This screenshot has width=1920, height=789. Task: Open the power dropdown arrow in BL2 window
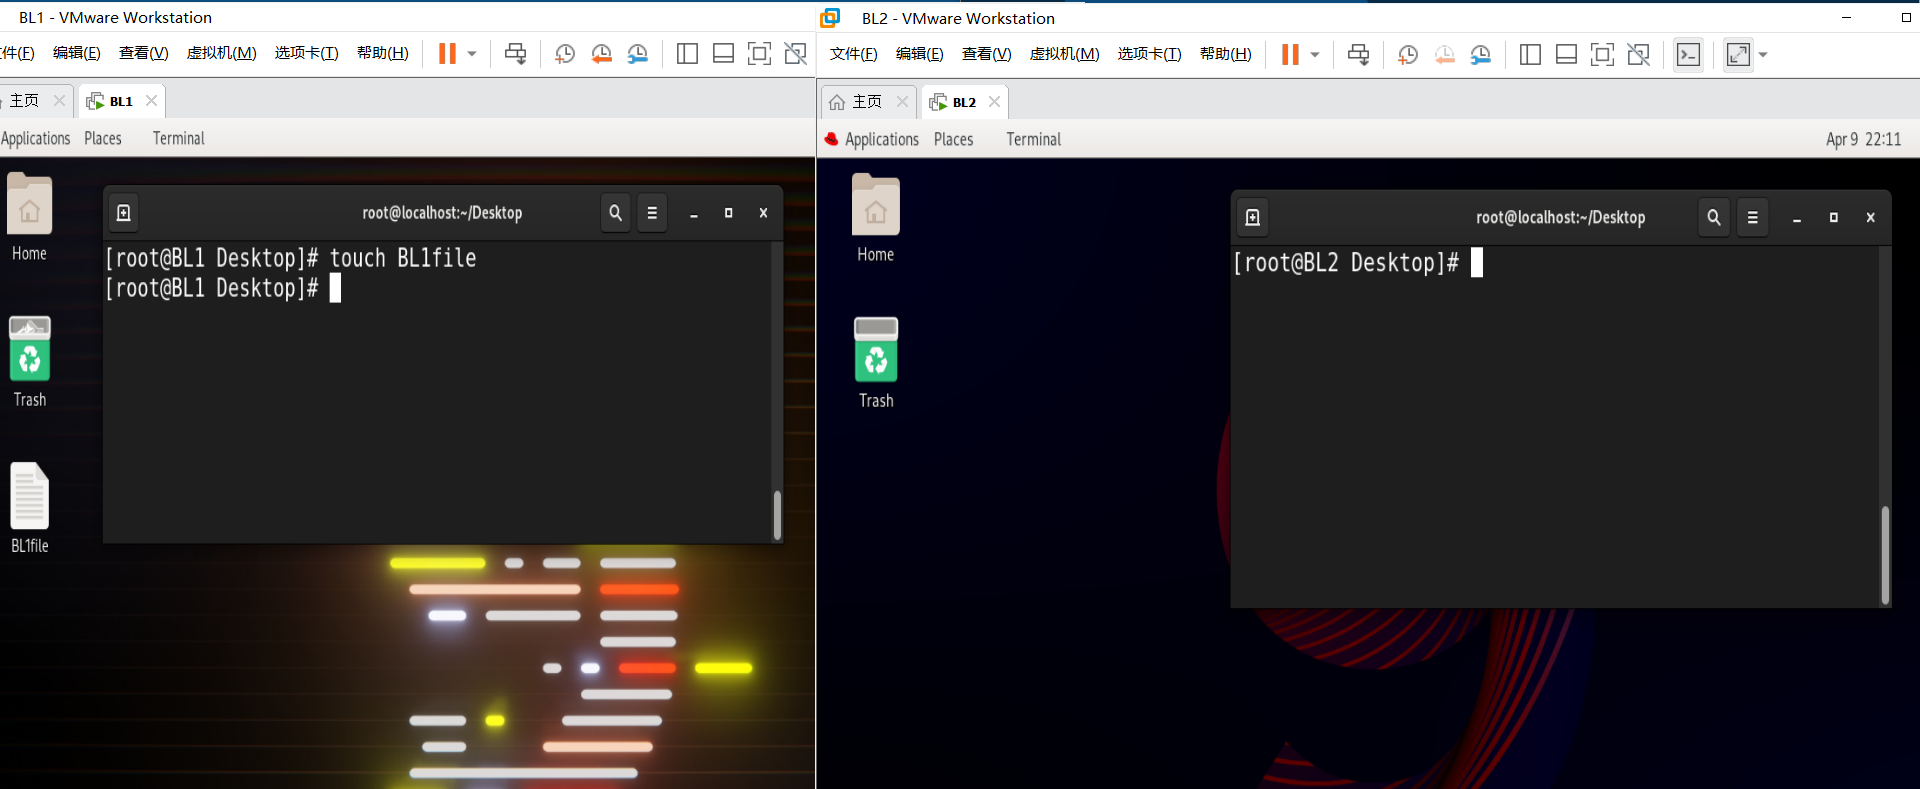coord(1315,55)
